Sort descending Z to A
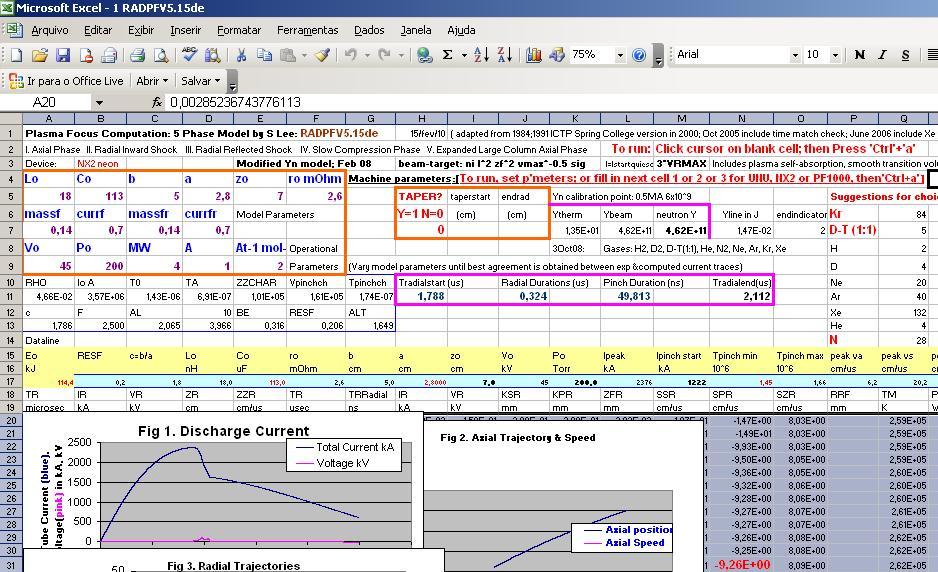 [x=505, y=55]
